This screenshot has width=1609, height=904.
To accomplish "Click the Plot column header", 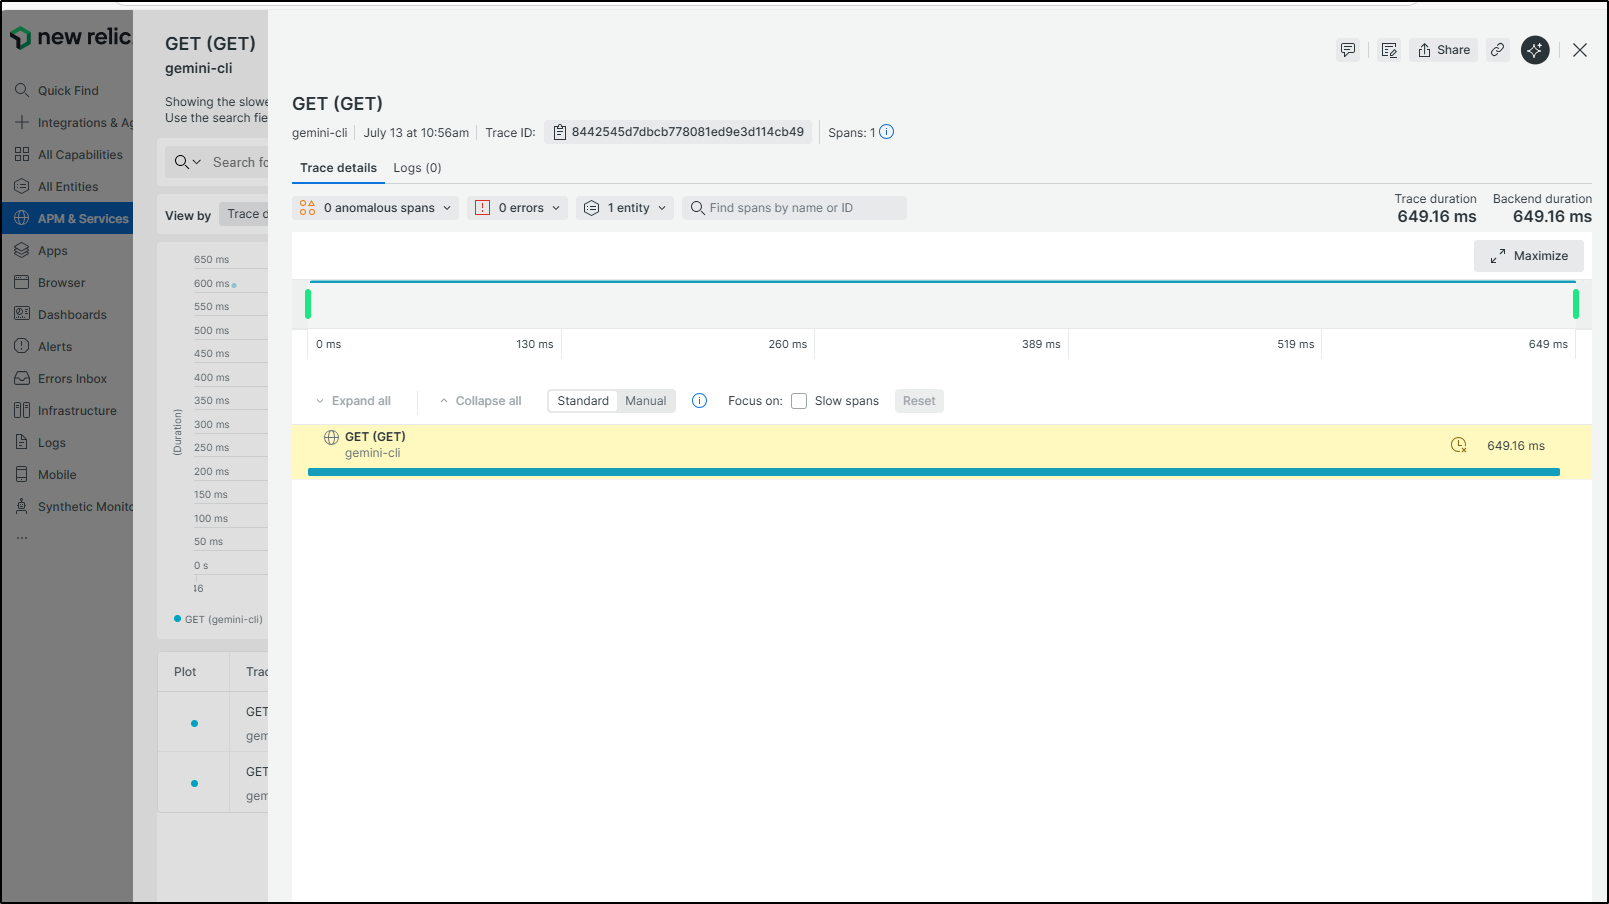I will click(185, 672).
